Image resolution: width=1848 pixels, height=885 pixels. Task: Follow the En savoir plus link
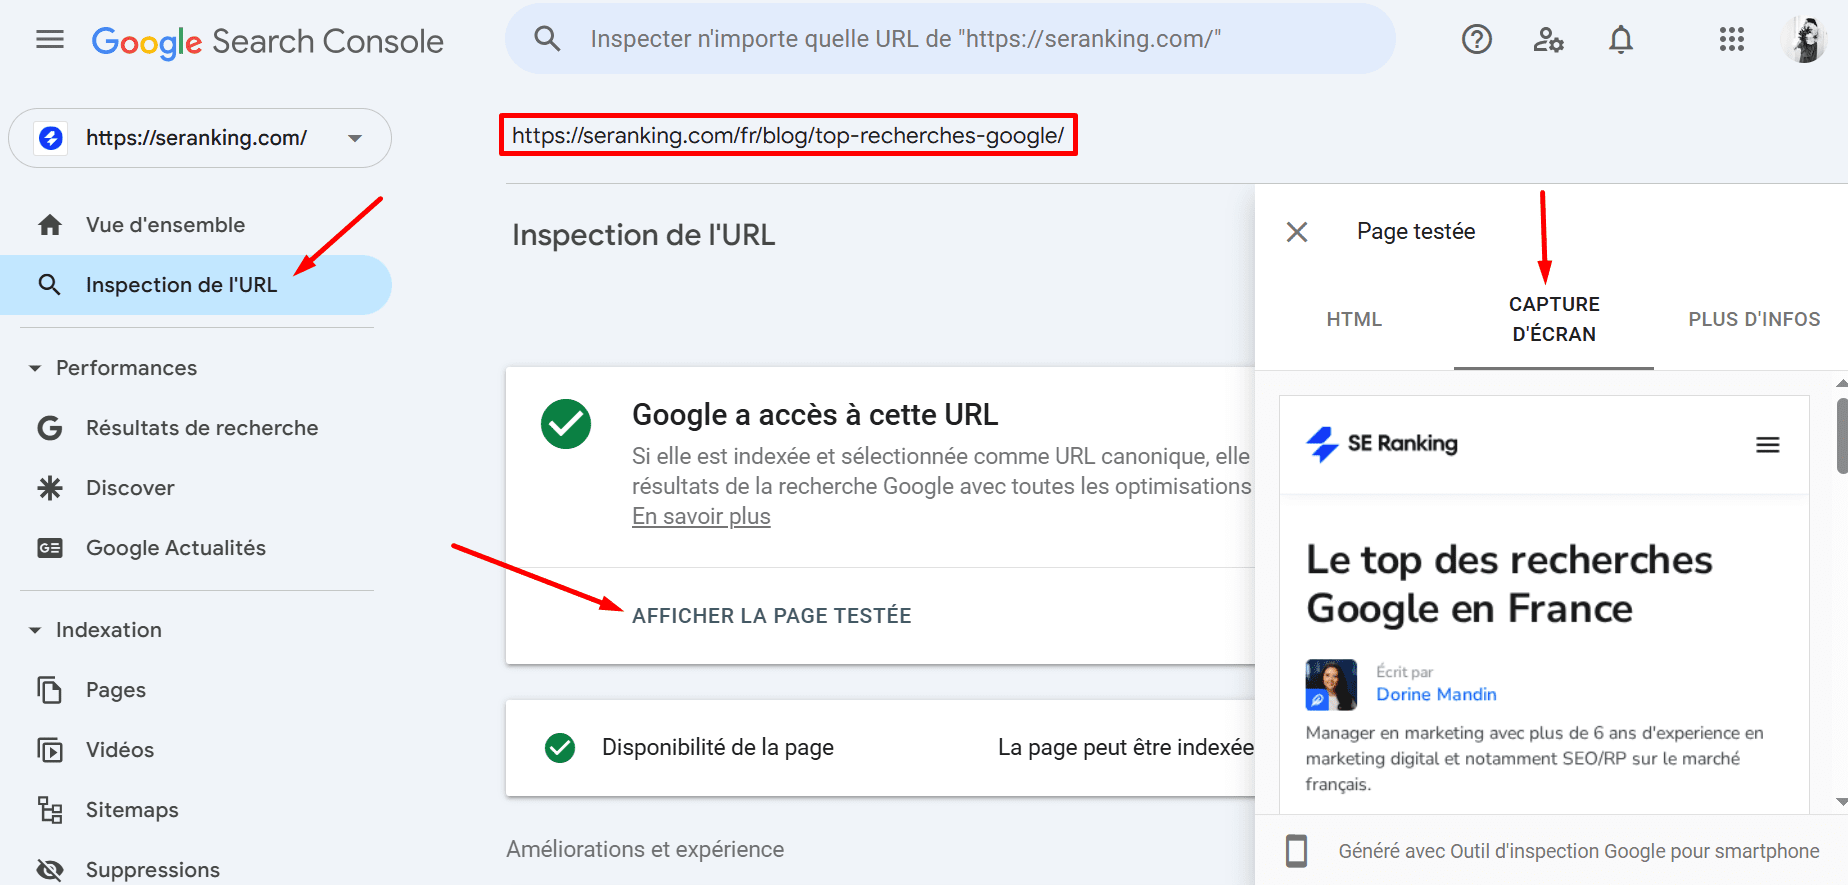[x=701, y=517]
